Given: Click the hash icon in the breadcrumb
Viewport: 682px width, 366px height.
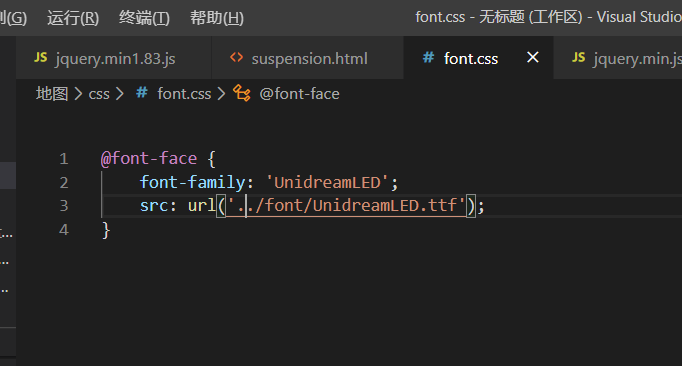Looking at the screenshot, I should [142, 93].
